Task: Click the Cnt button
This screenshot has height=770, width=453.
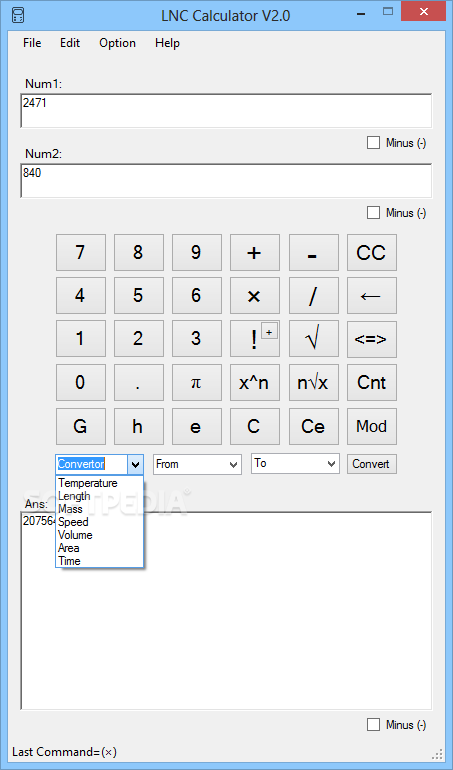Action: (x=371, y=383)
